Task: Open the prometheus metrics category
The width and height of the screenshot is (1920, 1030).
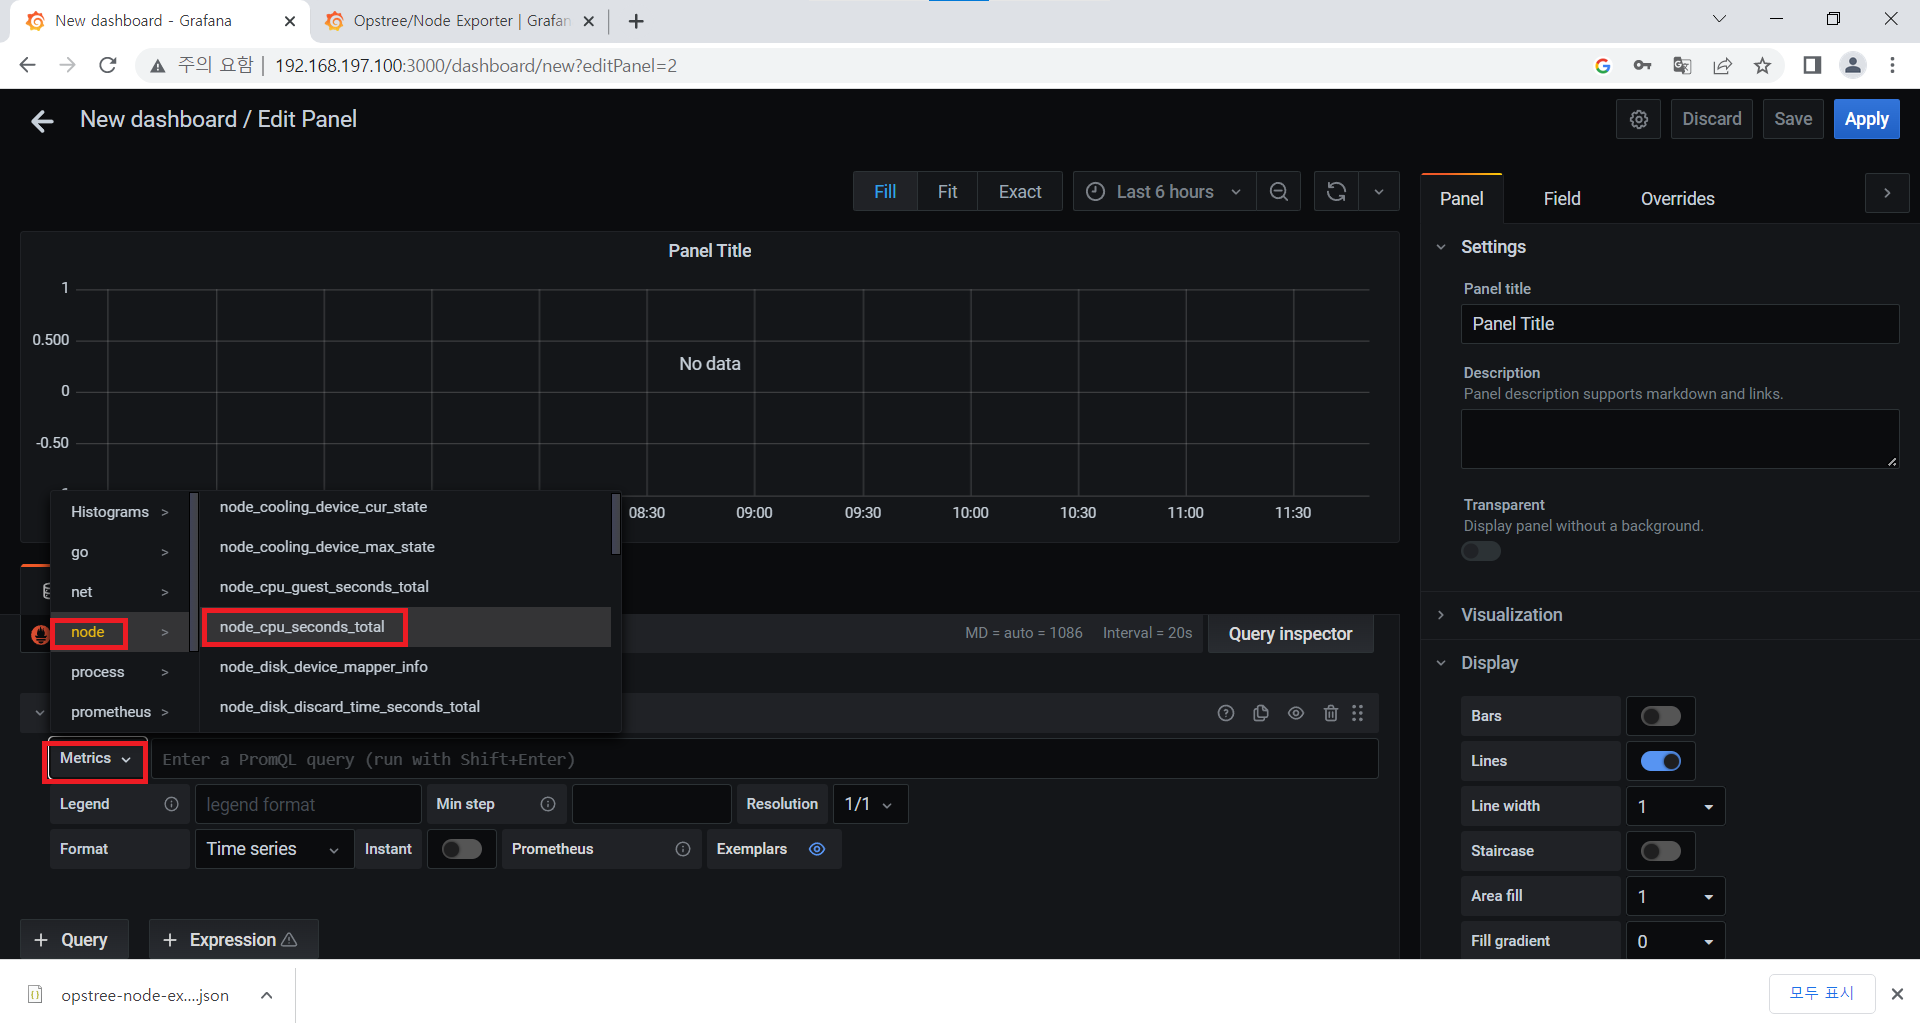Action: [119, 712]
